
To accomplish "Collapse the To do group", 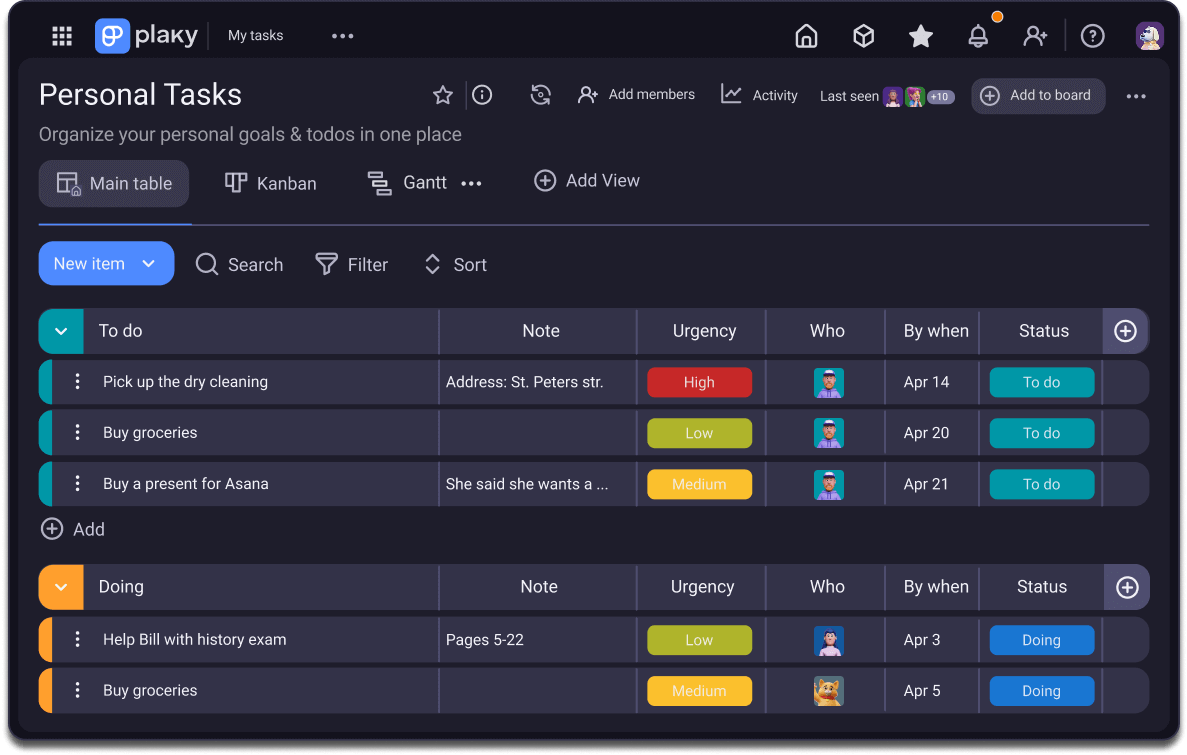I will pos(60,331).
